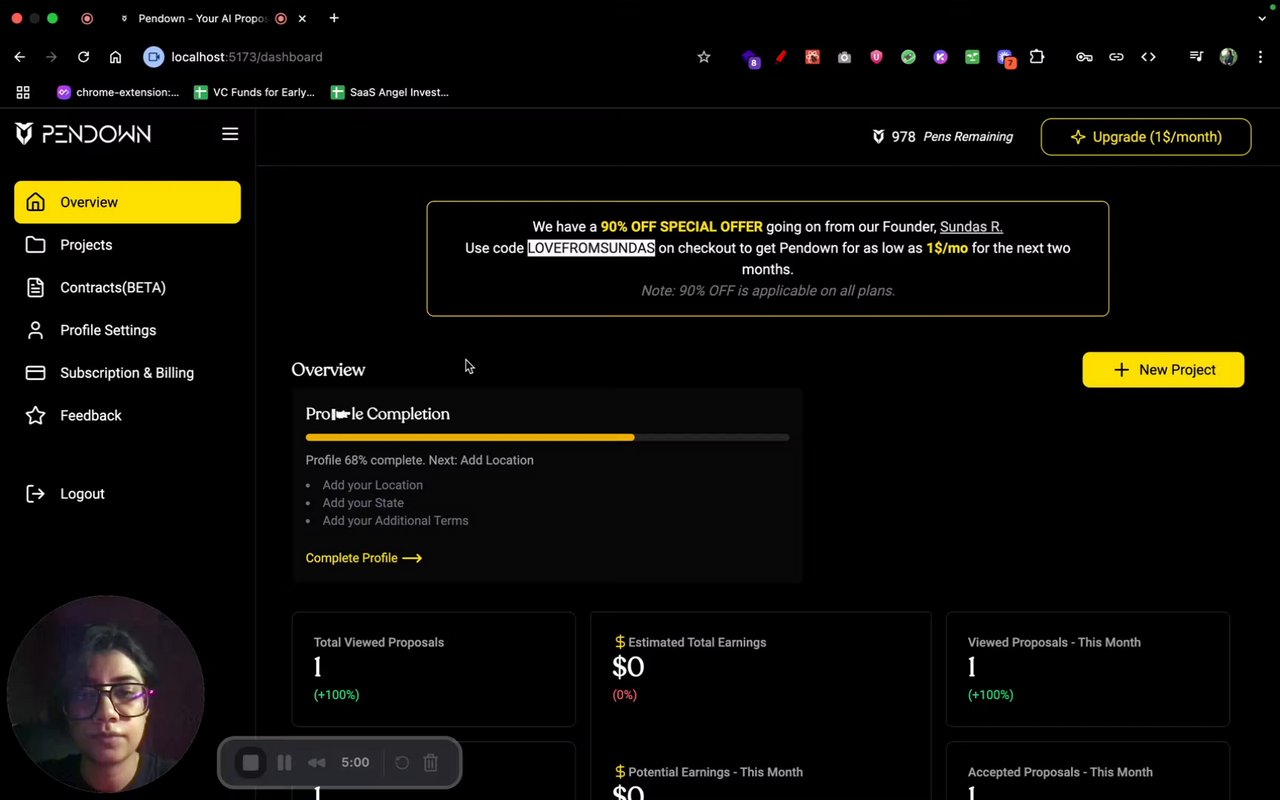Screen dimensions: 1280x800
Task: Open the Extensions puzzle icon
Action: pos(1037,57)
